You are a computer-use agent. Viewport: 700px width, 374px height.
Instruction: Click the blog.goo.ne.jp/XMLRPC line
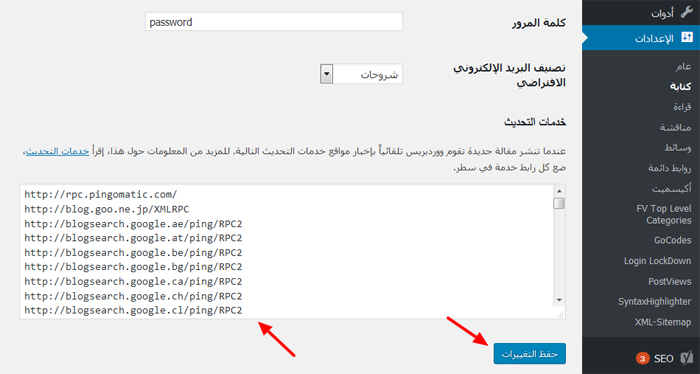click(107, 209)
